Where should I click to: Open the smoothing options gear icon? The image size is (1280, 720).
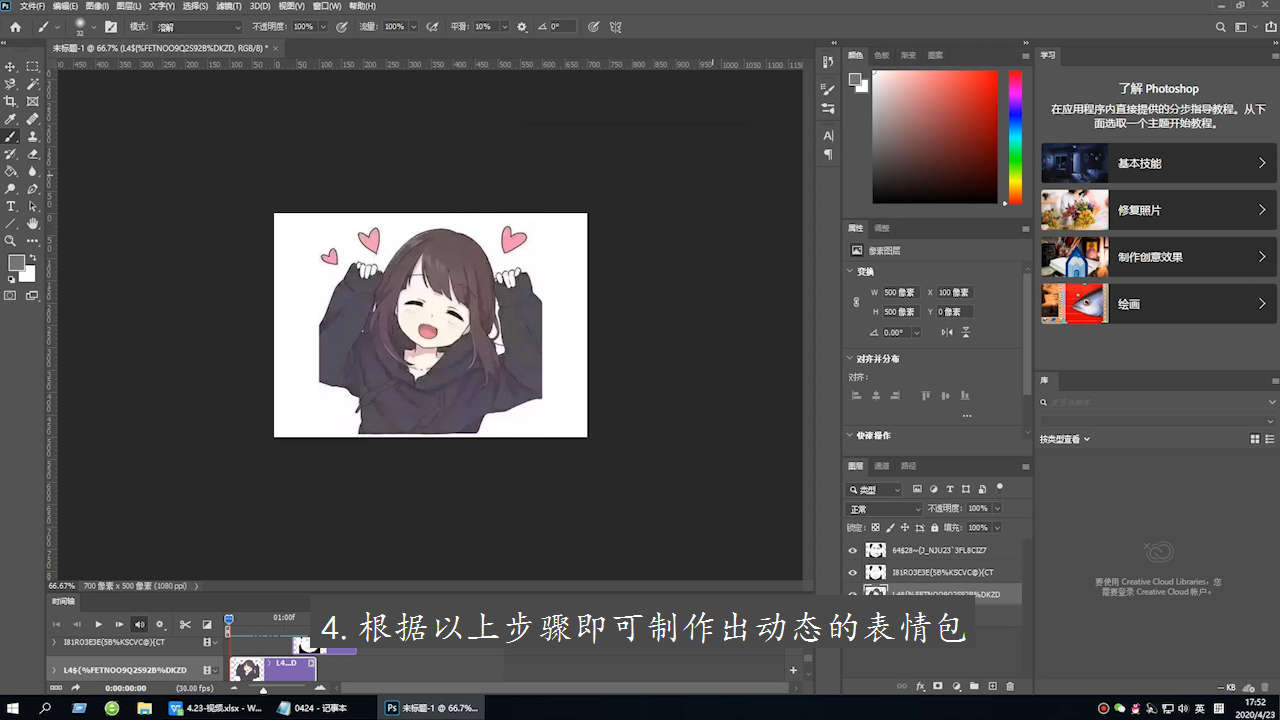521,27
